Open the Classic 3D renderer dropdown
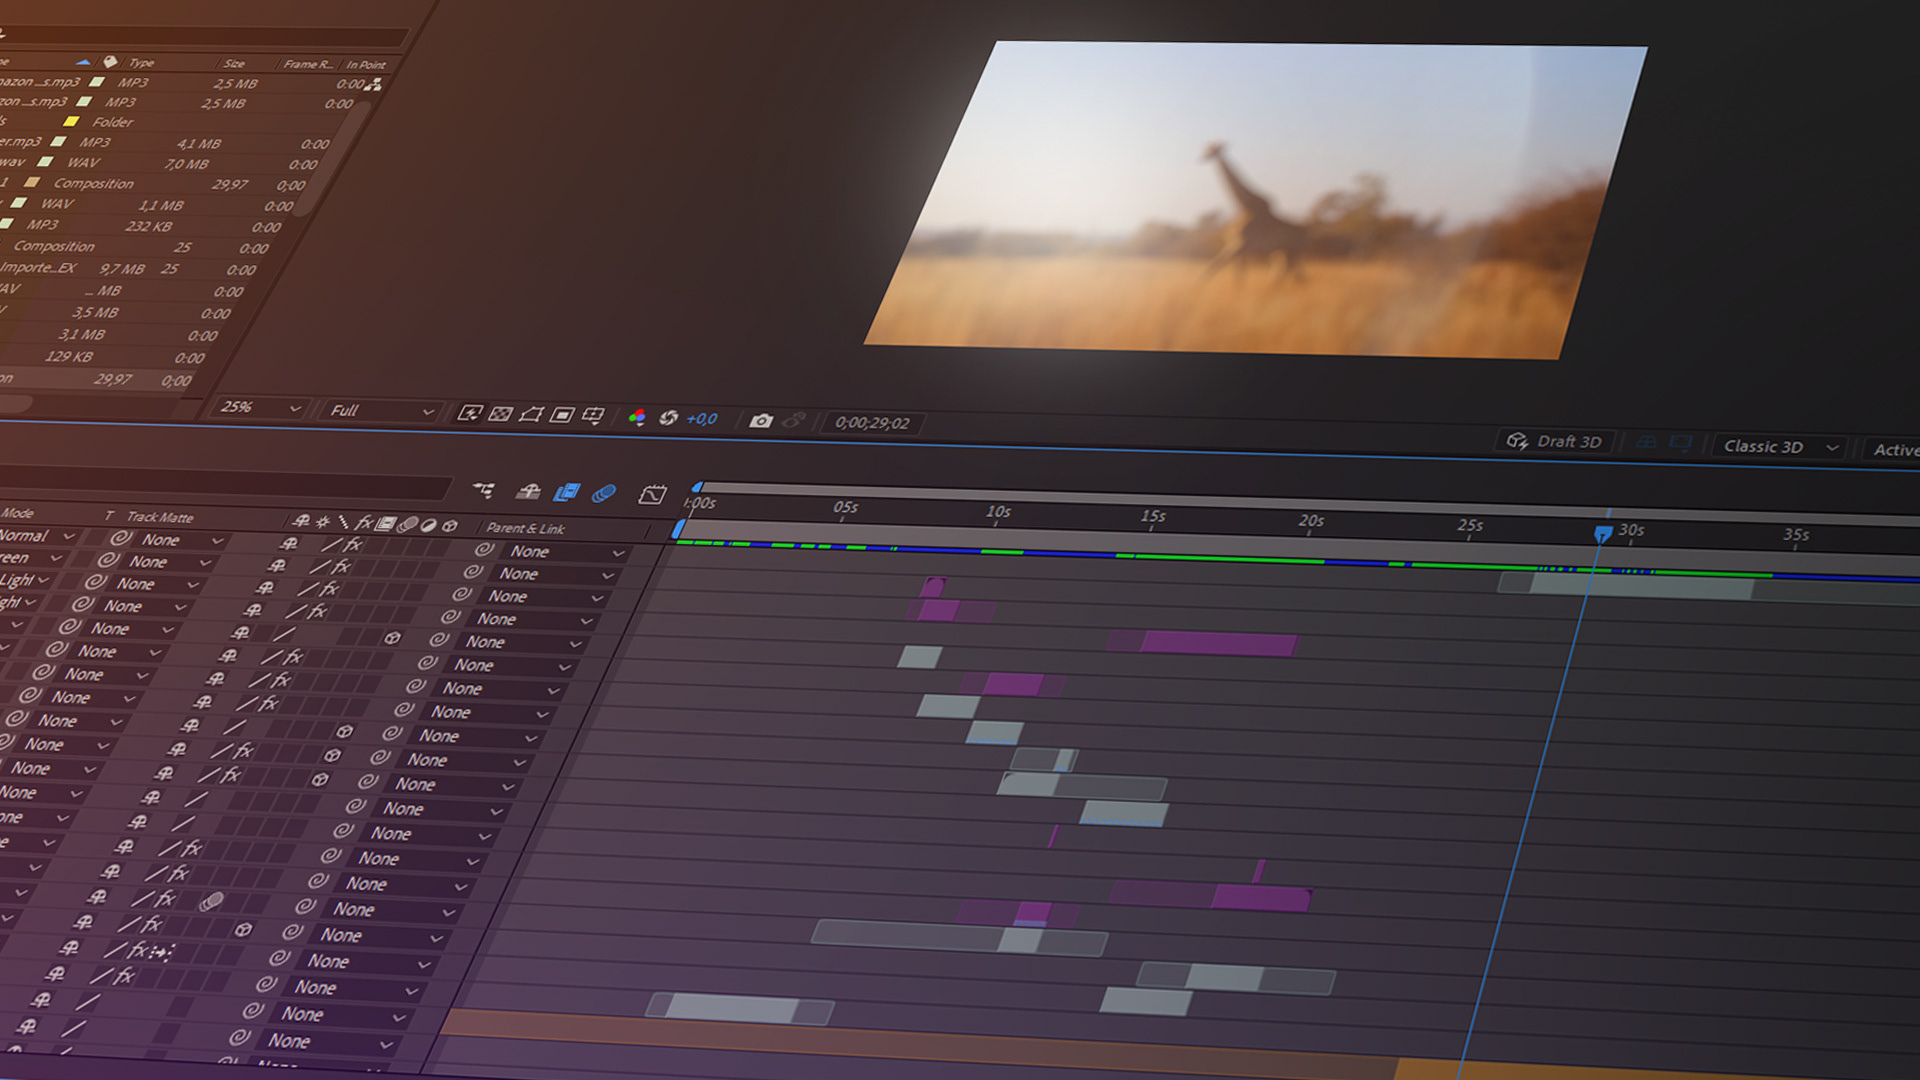 coord(1779,447)
